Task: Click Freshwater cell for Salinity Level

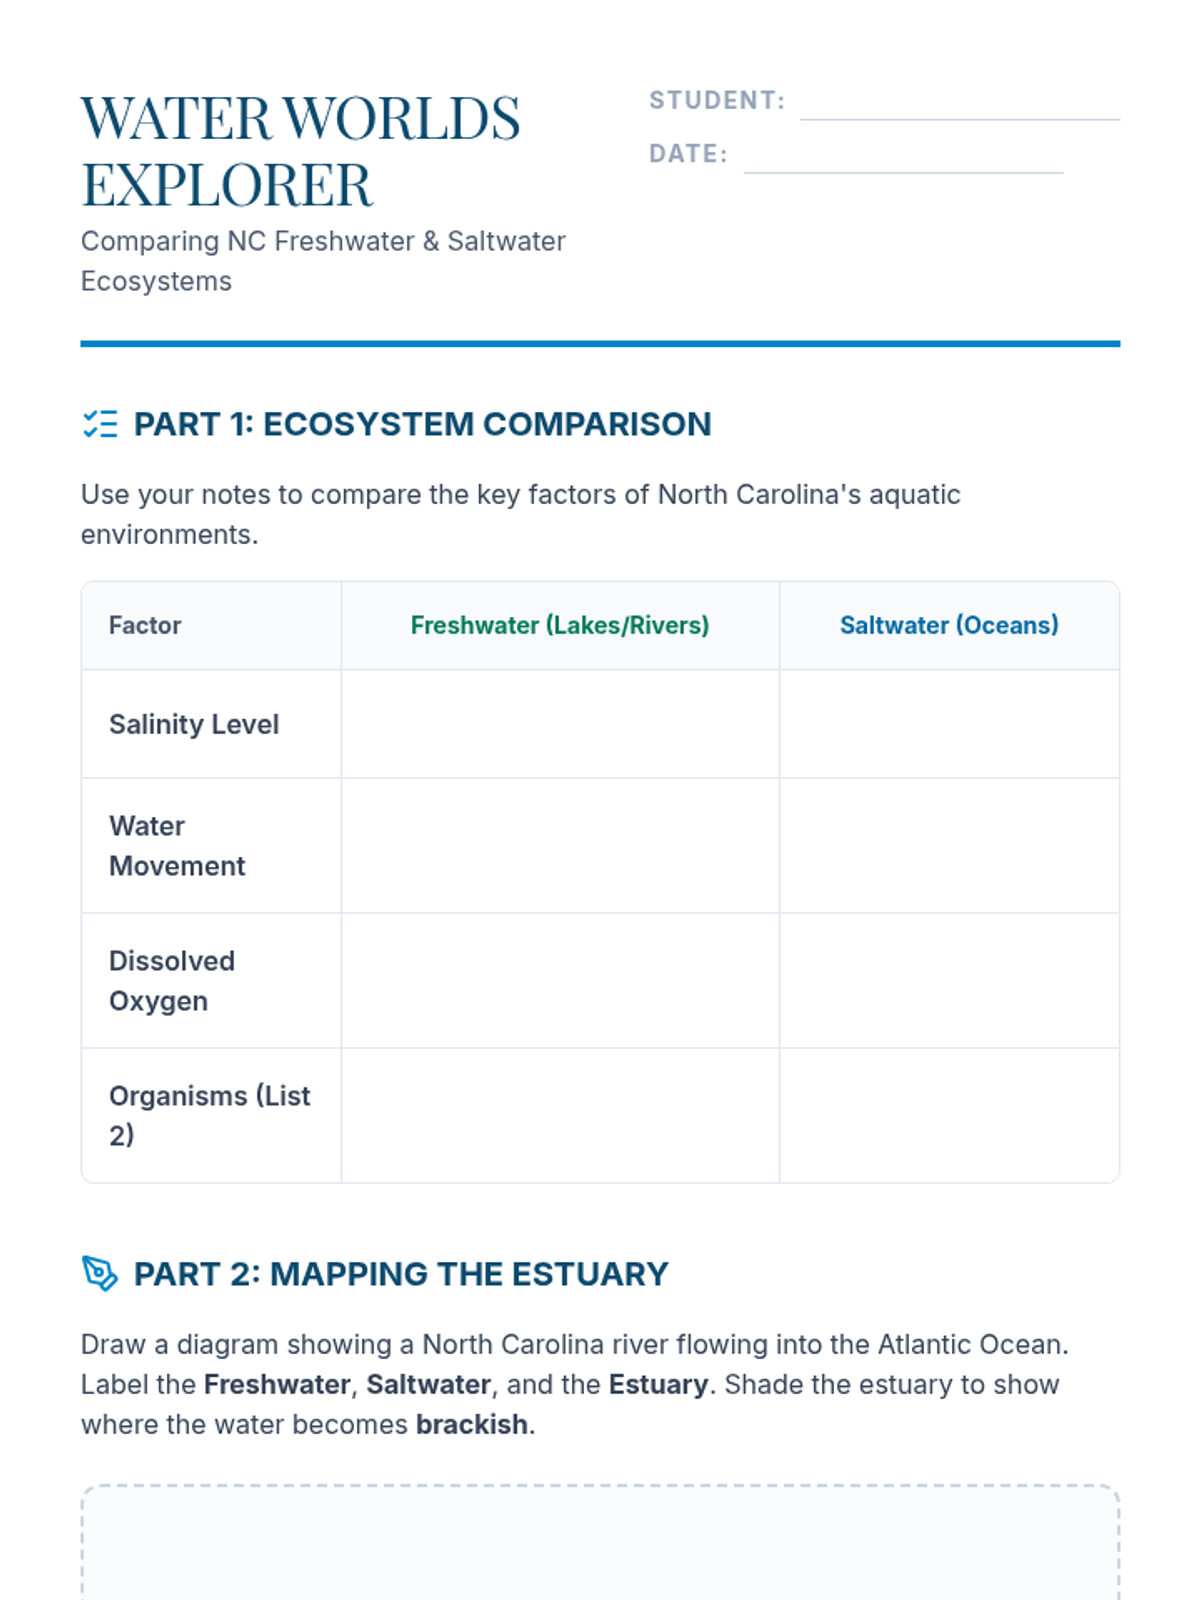Action: (x=560, y=724)
